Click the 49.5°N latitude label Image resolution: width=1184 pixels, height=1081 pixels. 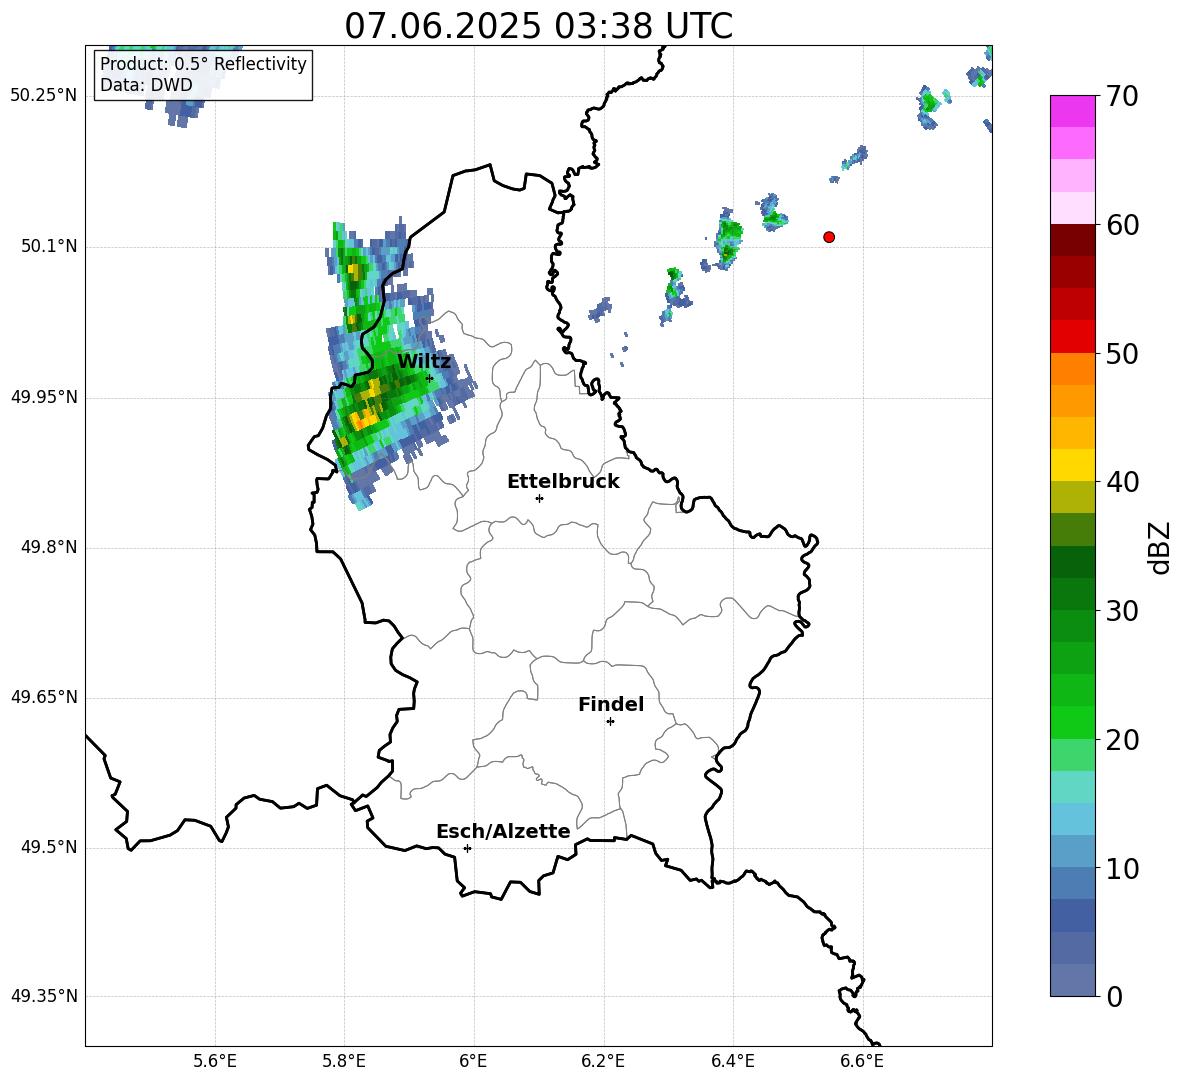(49, 847)
